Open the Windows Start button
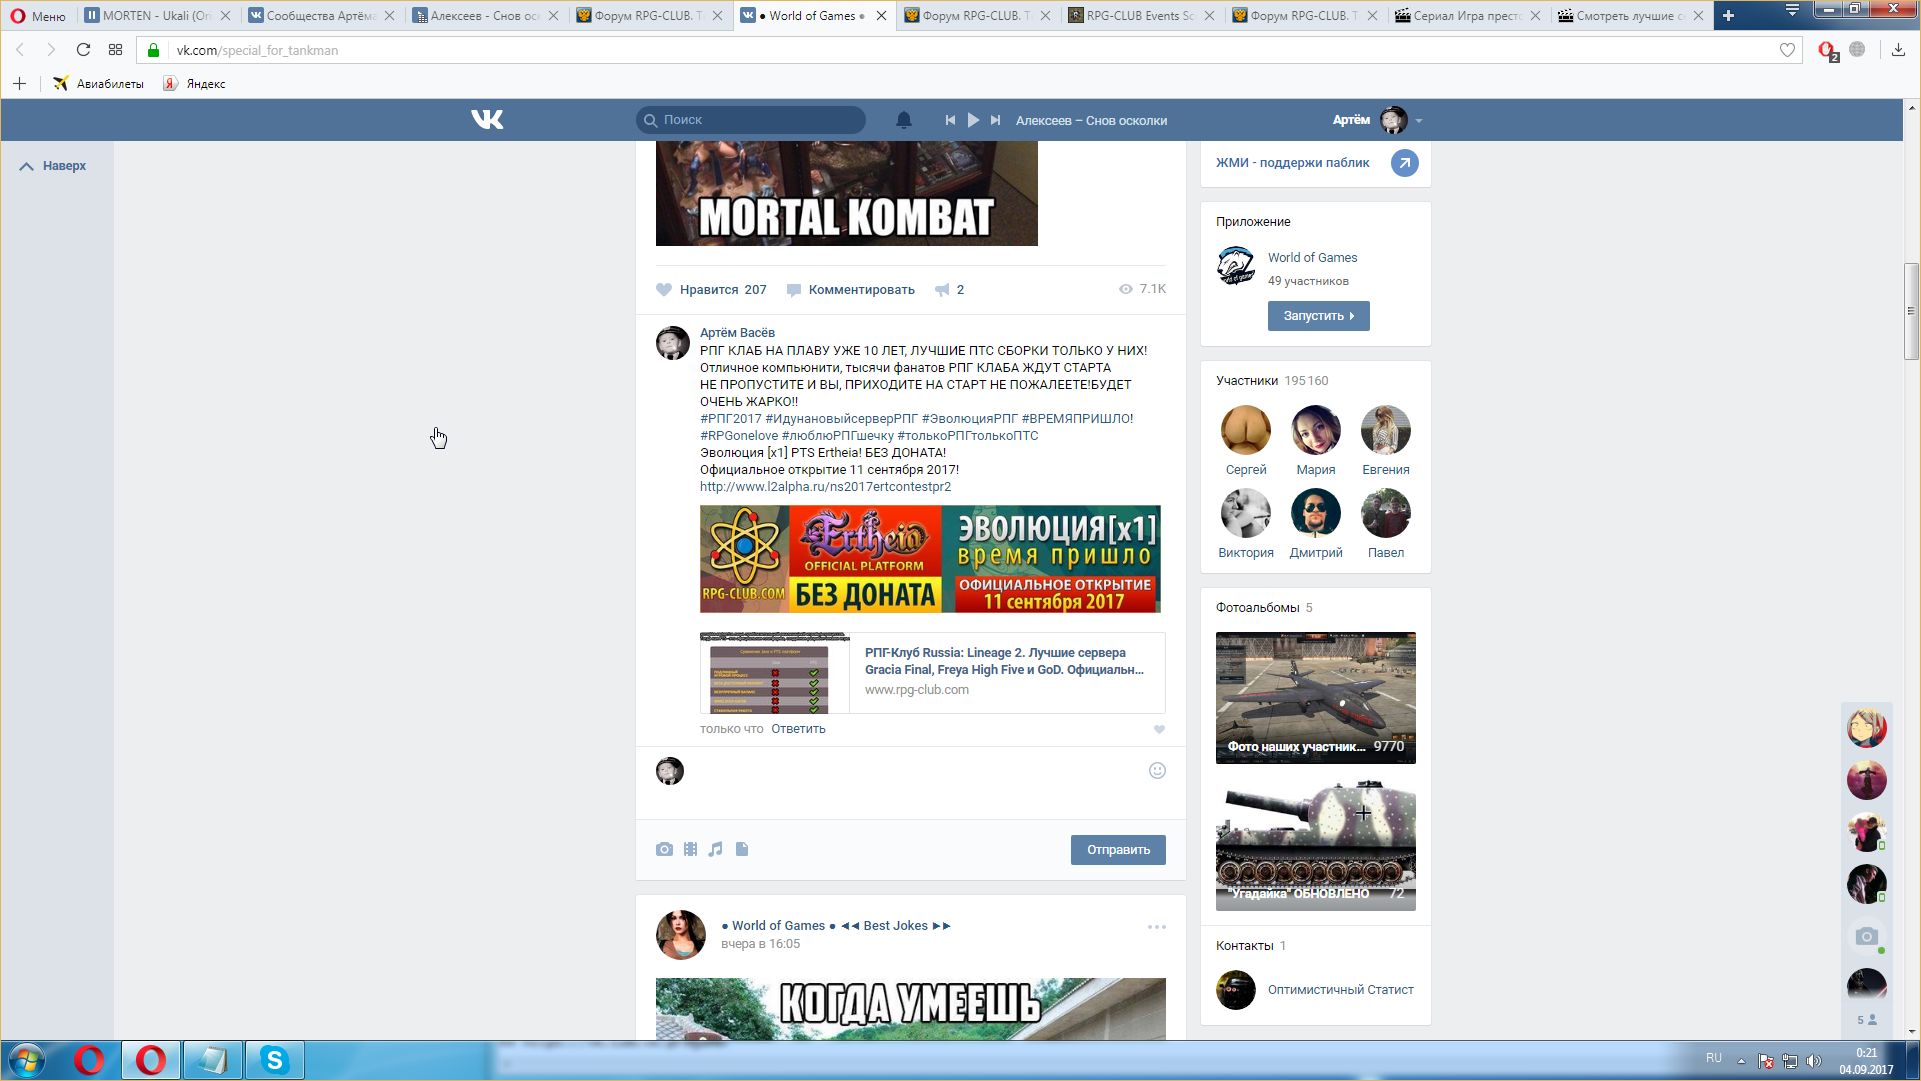 coord(27,1060)
